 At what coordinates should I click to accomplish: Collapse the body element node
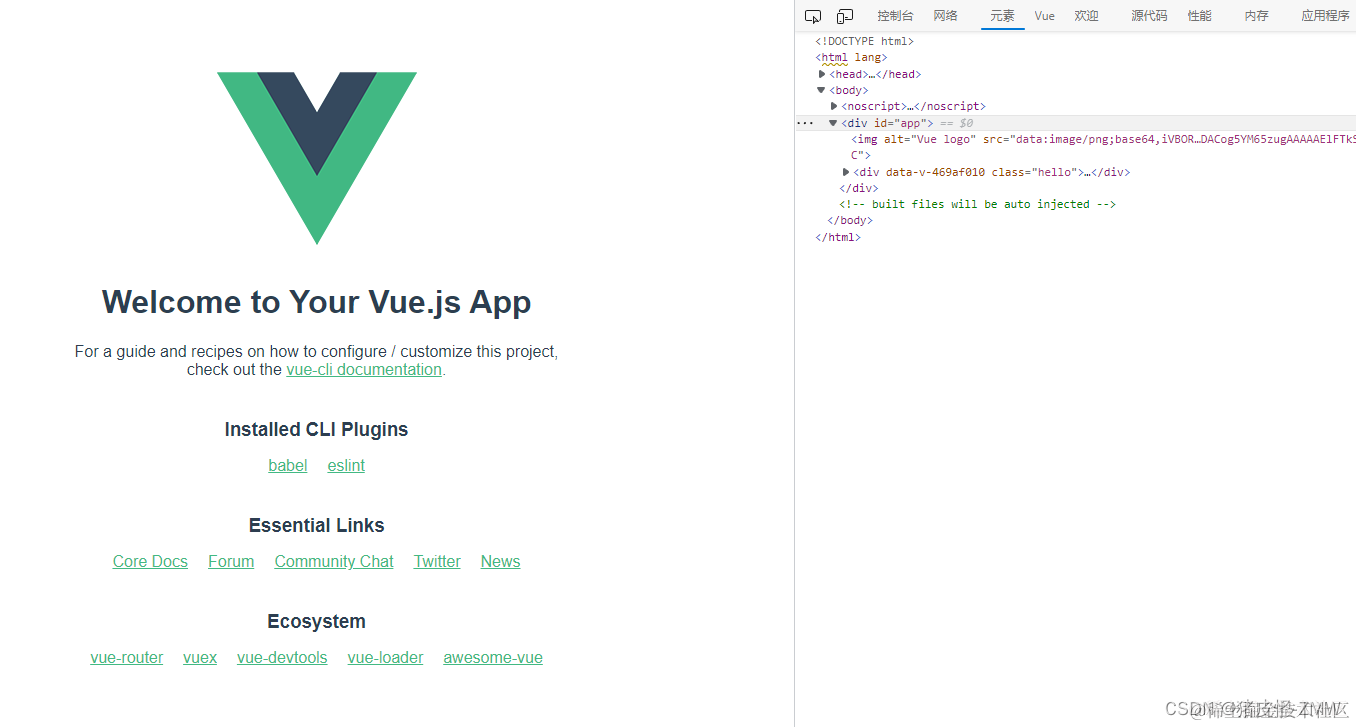click(x=820, y=89)
